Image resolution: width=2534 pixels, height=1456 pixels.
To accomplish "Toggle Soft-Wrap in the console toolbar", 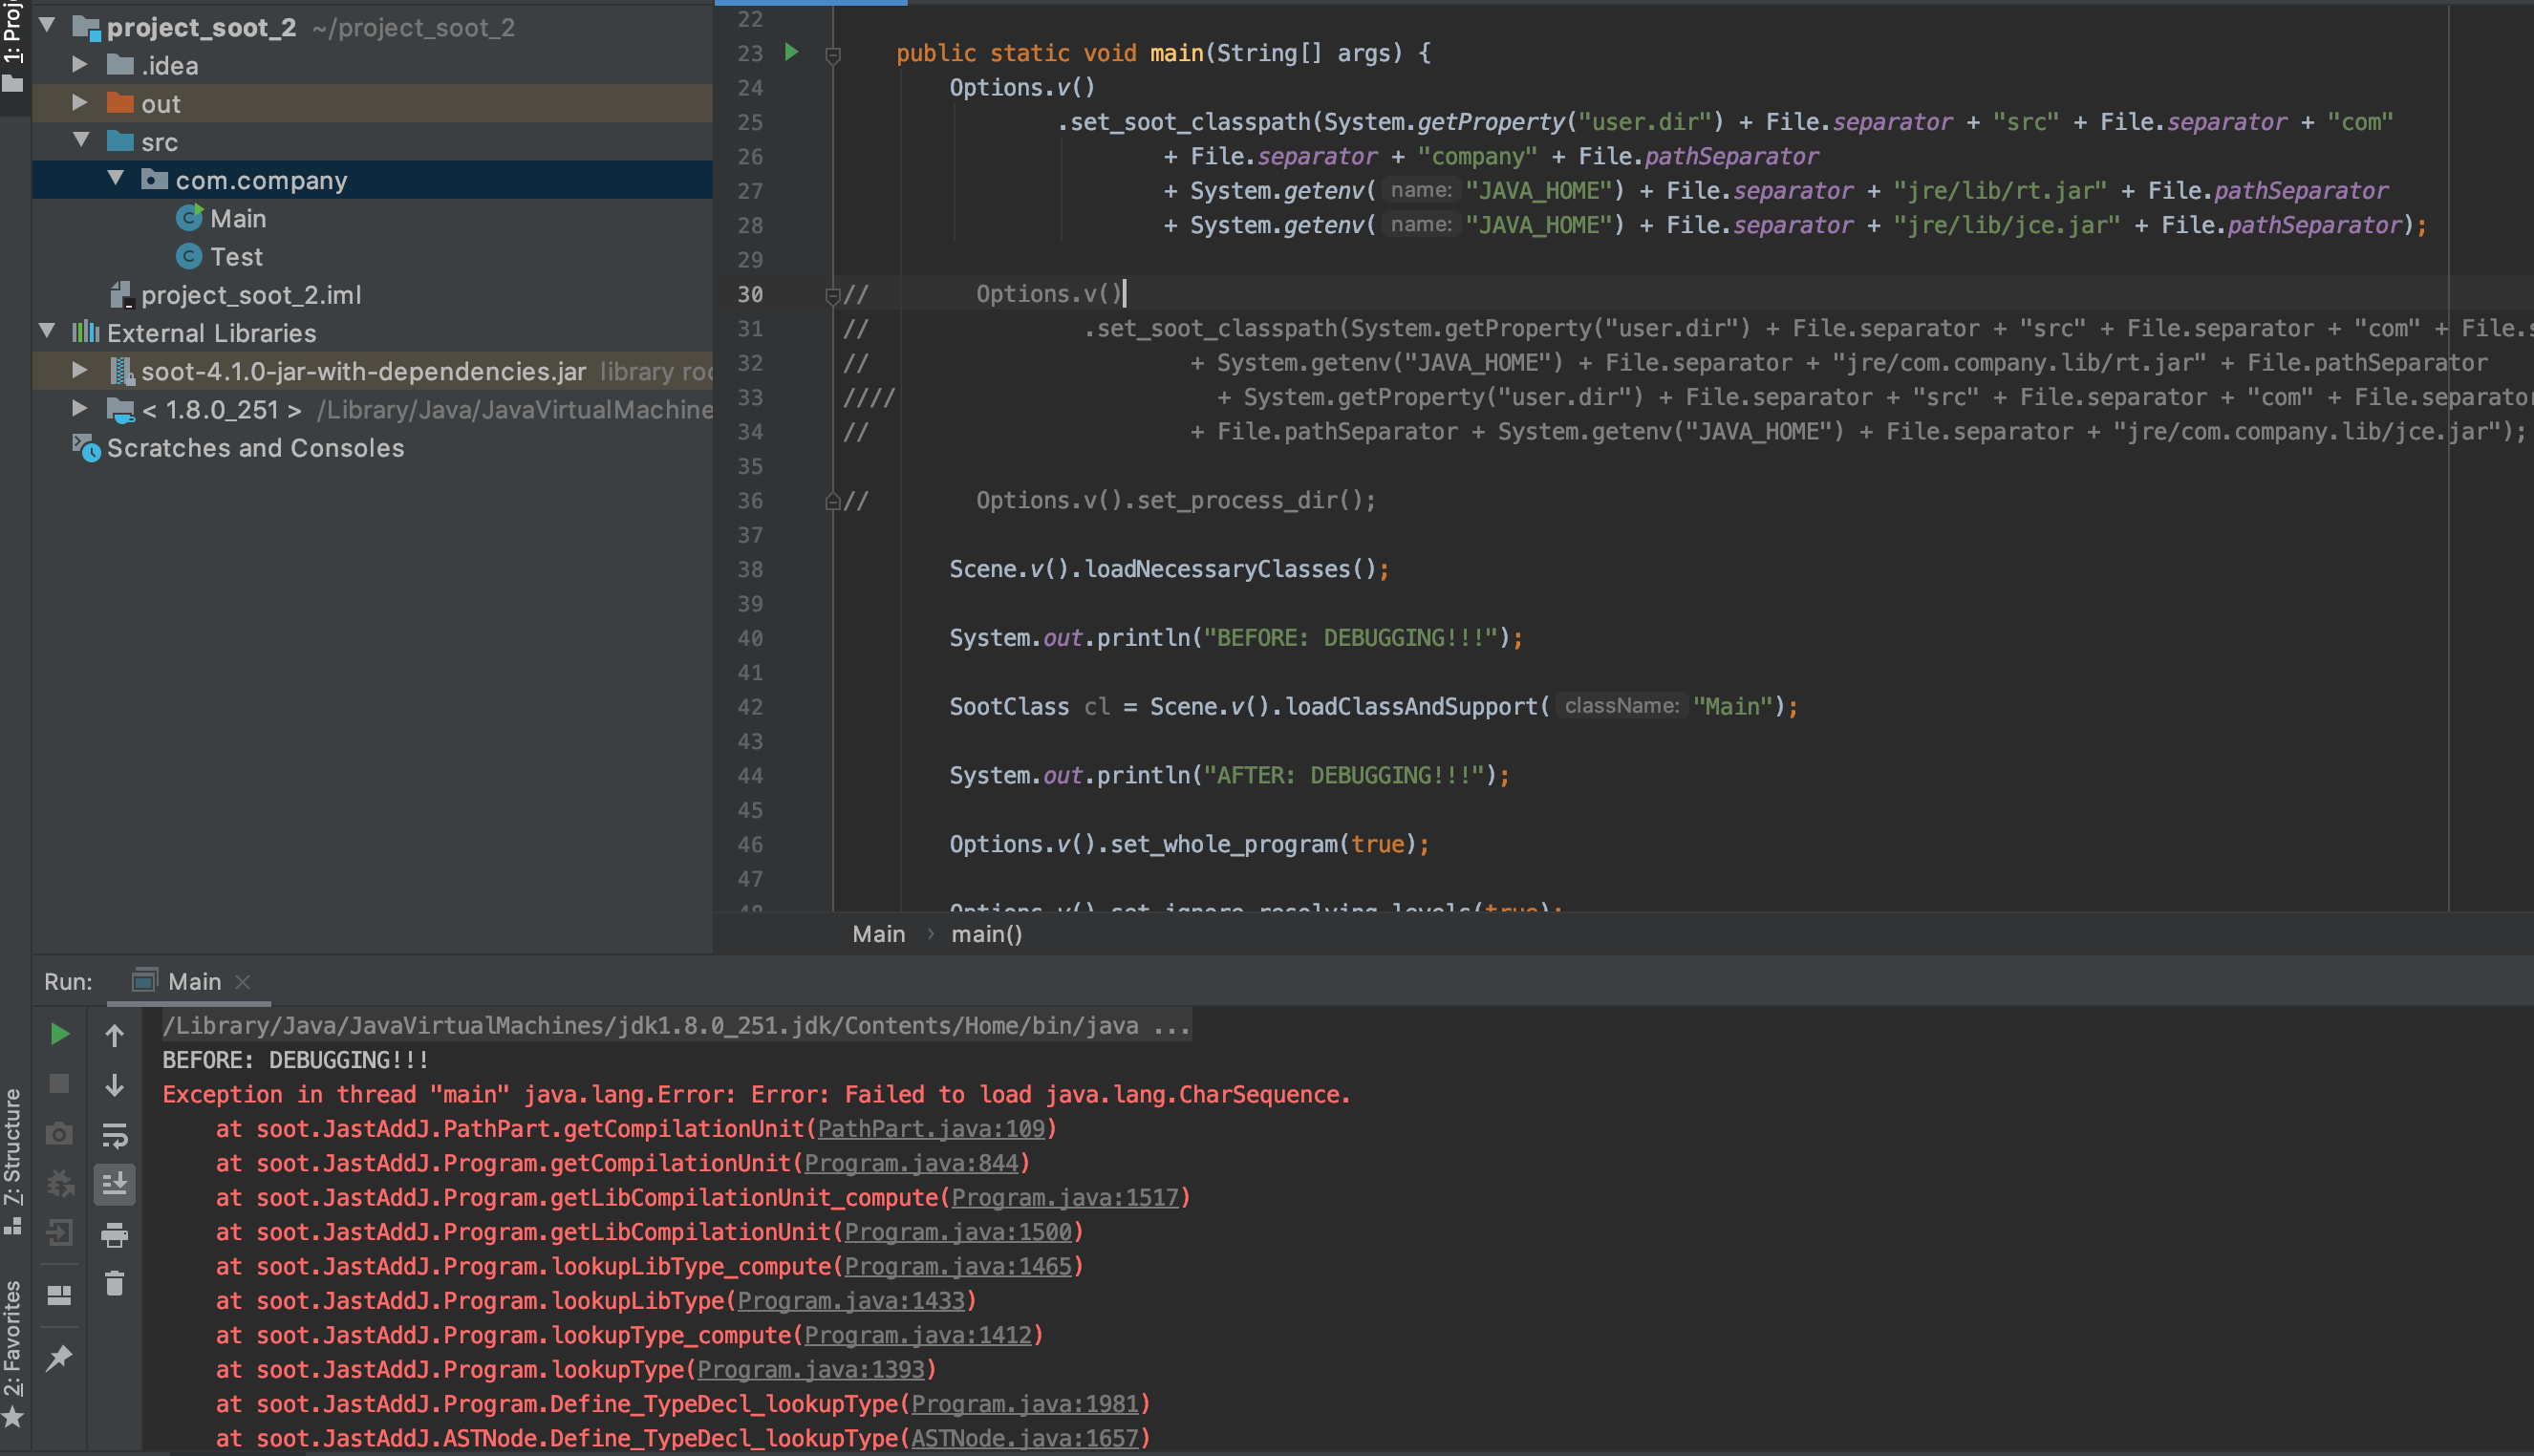I will (115, 1134).
